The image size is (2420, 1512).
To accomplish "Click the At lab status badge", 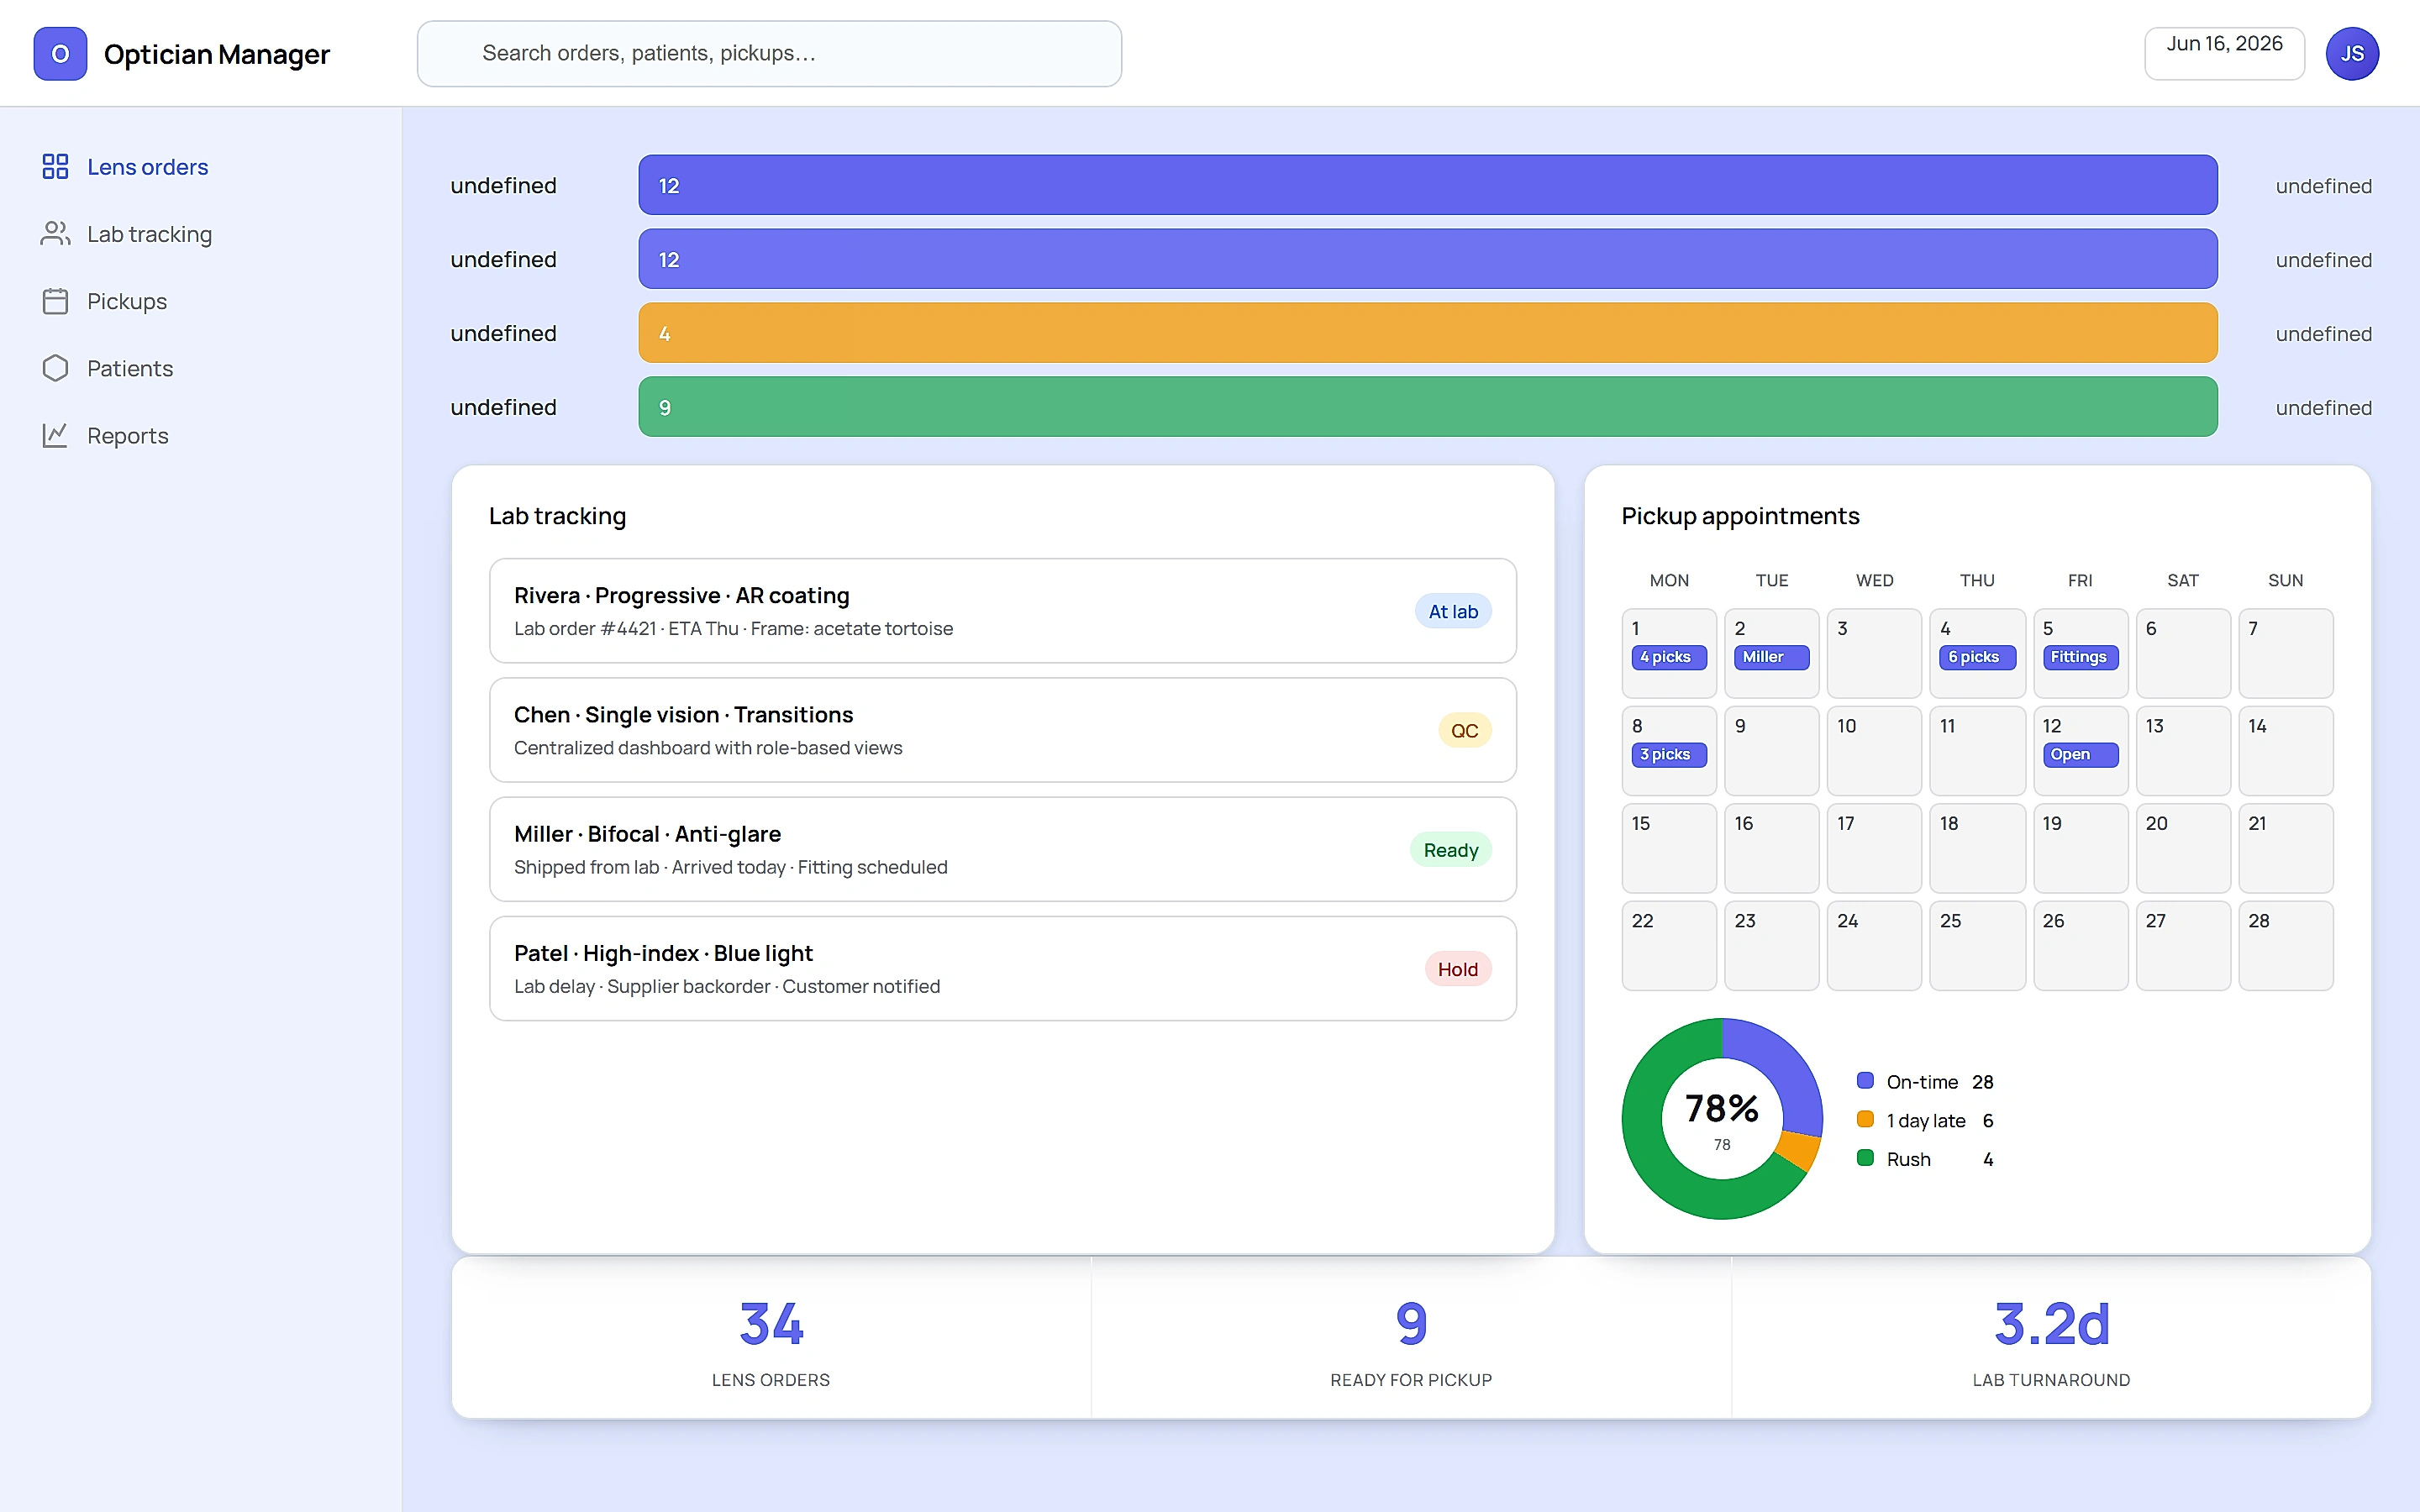I will tap(1452, 611).
